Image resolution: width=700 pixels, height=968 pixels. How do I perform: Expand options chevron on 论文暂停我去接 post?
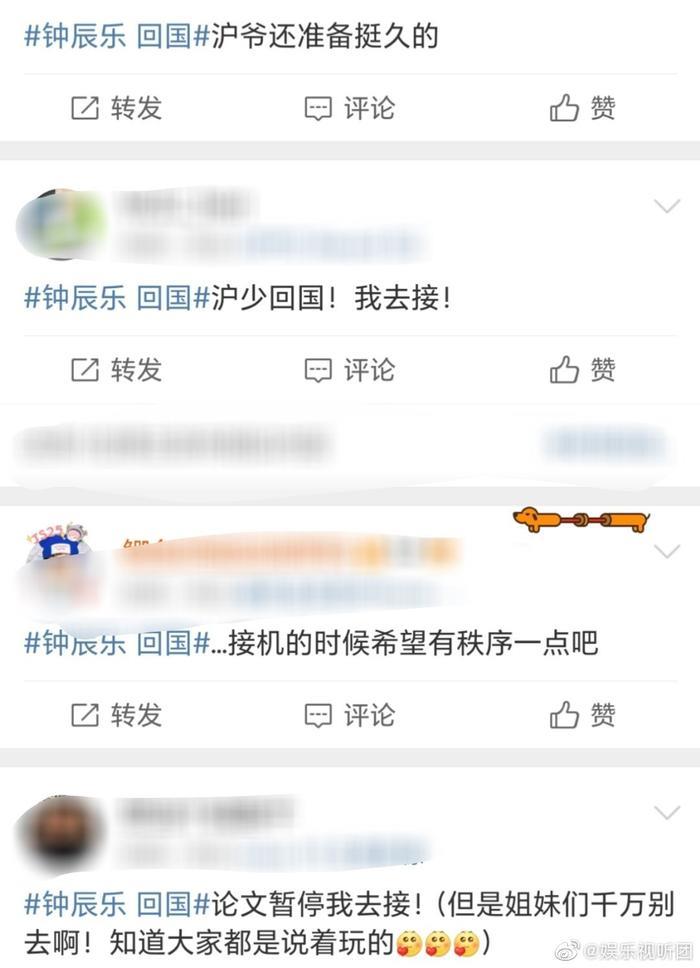tap(667, 812)
